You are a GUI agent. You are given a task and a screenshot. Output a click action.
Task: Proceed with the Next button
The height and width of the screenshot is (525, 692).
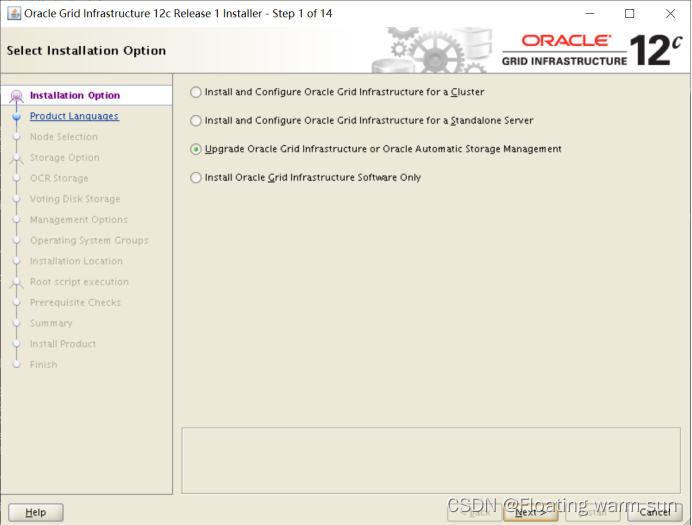pyautogui.click(x=530, y=512)
